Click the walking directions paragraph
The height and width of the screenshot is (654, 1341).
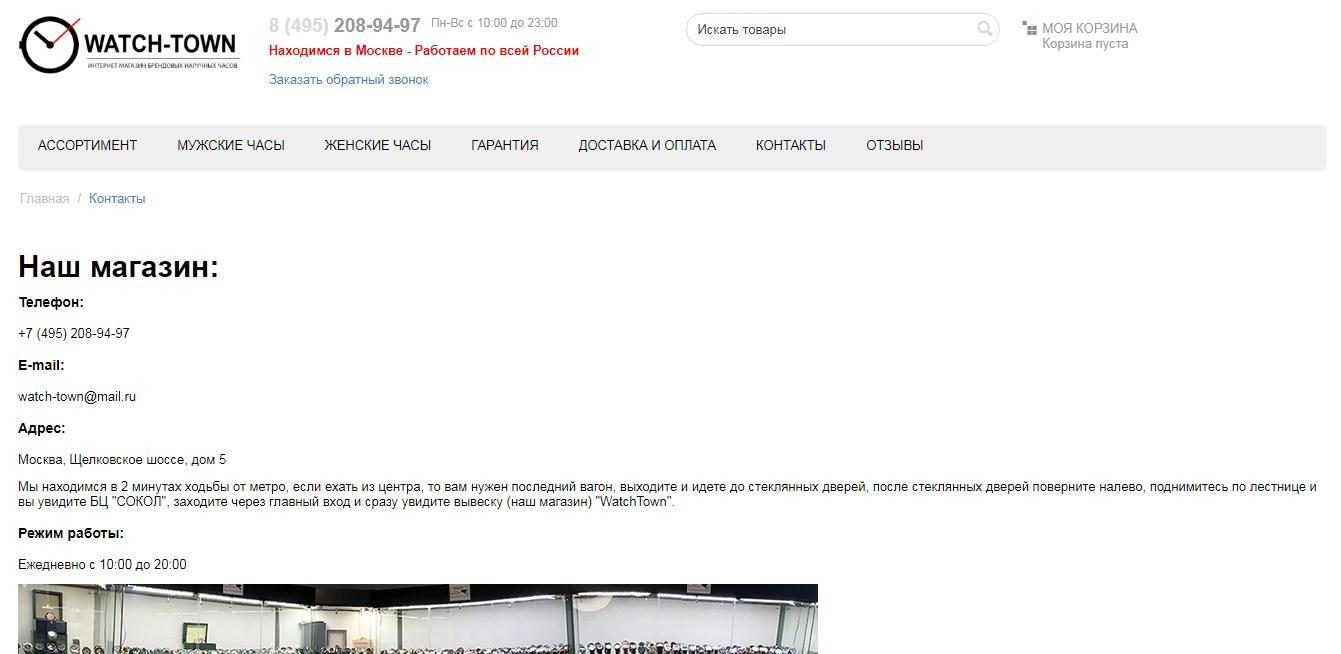pos(668,494)
